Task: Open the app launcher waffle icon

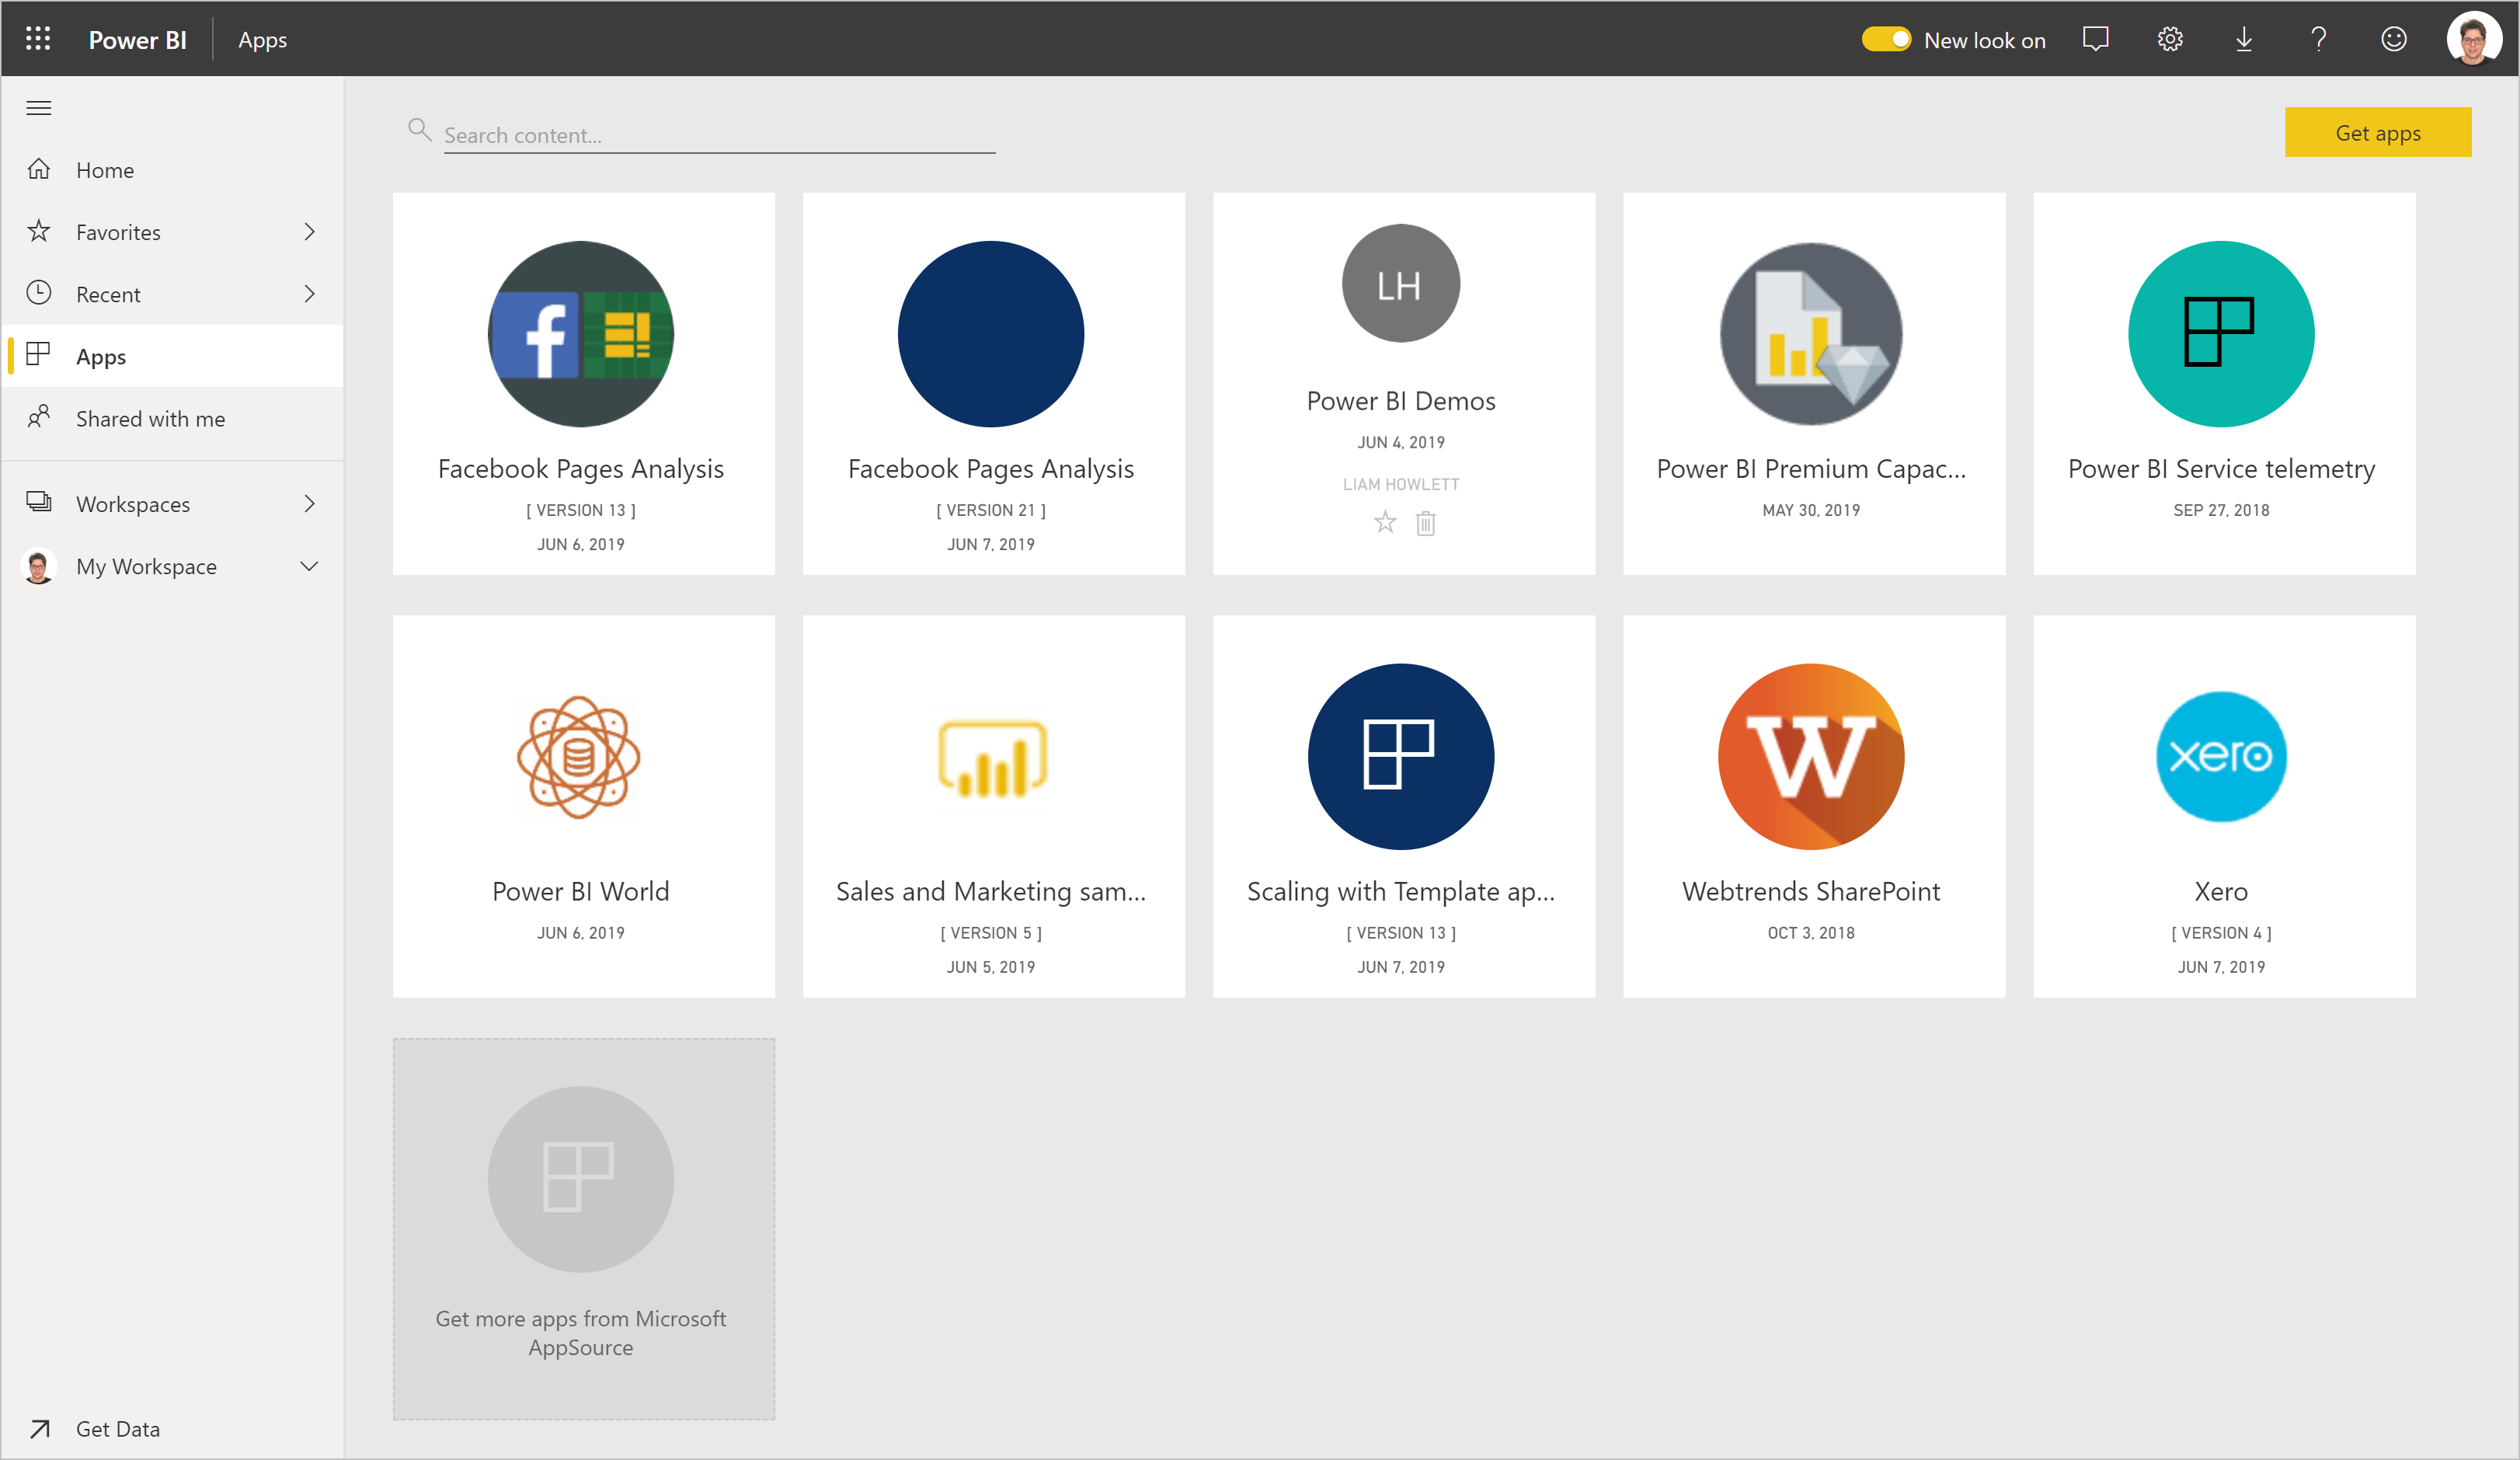Action: [x=38, y=39]
